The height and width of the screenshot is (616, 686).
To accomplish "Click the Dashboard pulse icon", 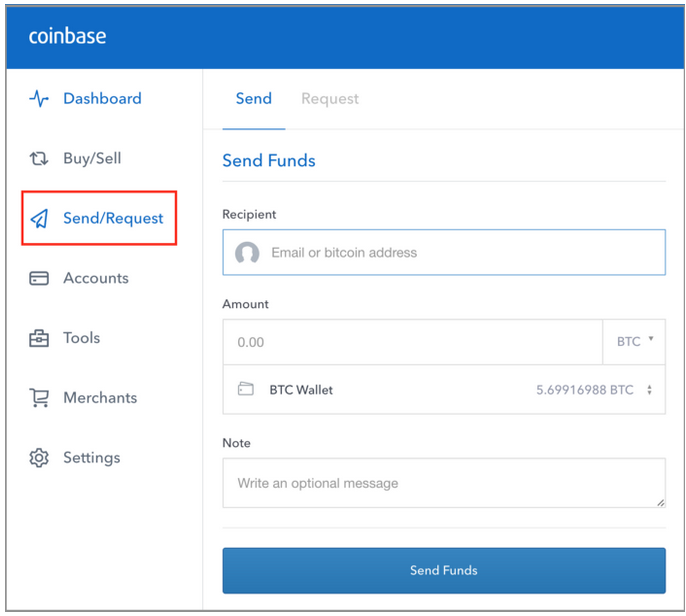I will click(x=39, y=99).
